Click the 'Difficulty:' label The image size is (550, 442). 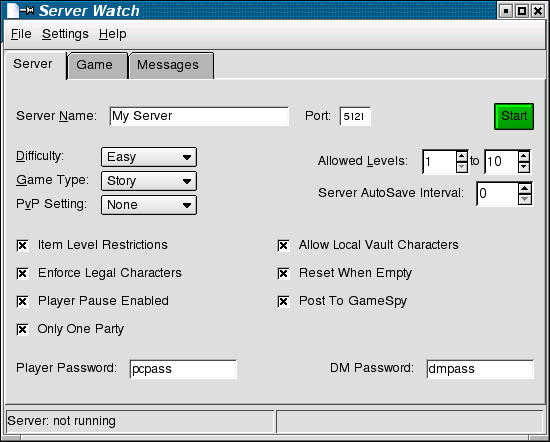pos(40,156)
